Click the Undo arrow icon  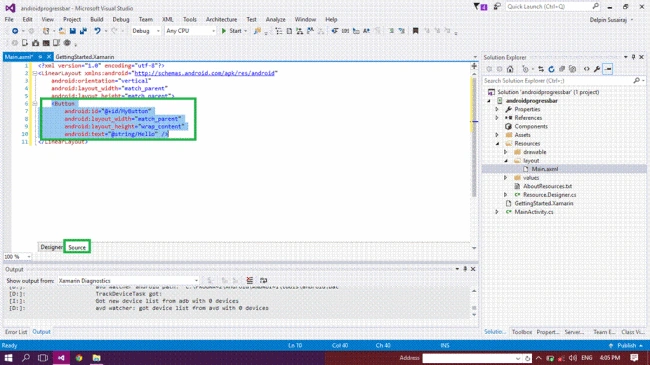click(97, 31)
